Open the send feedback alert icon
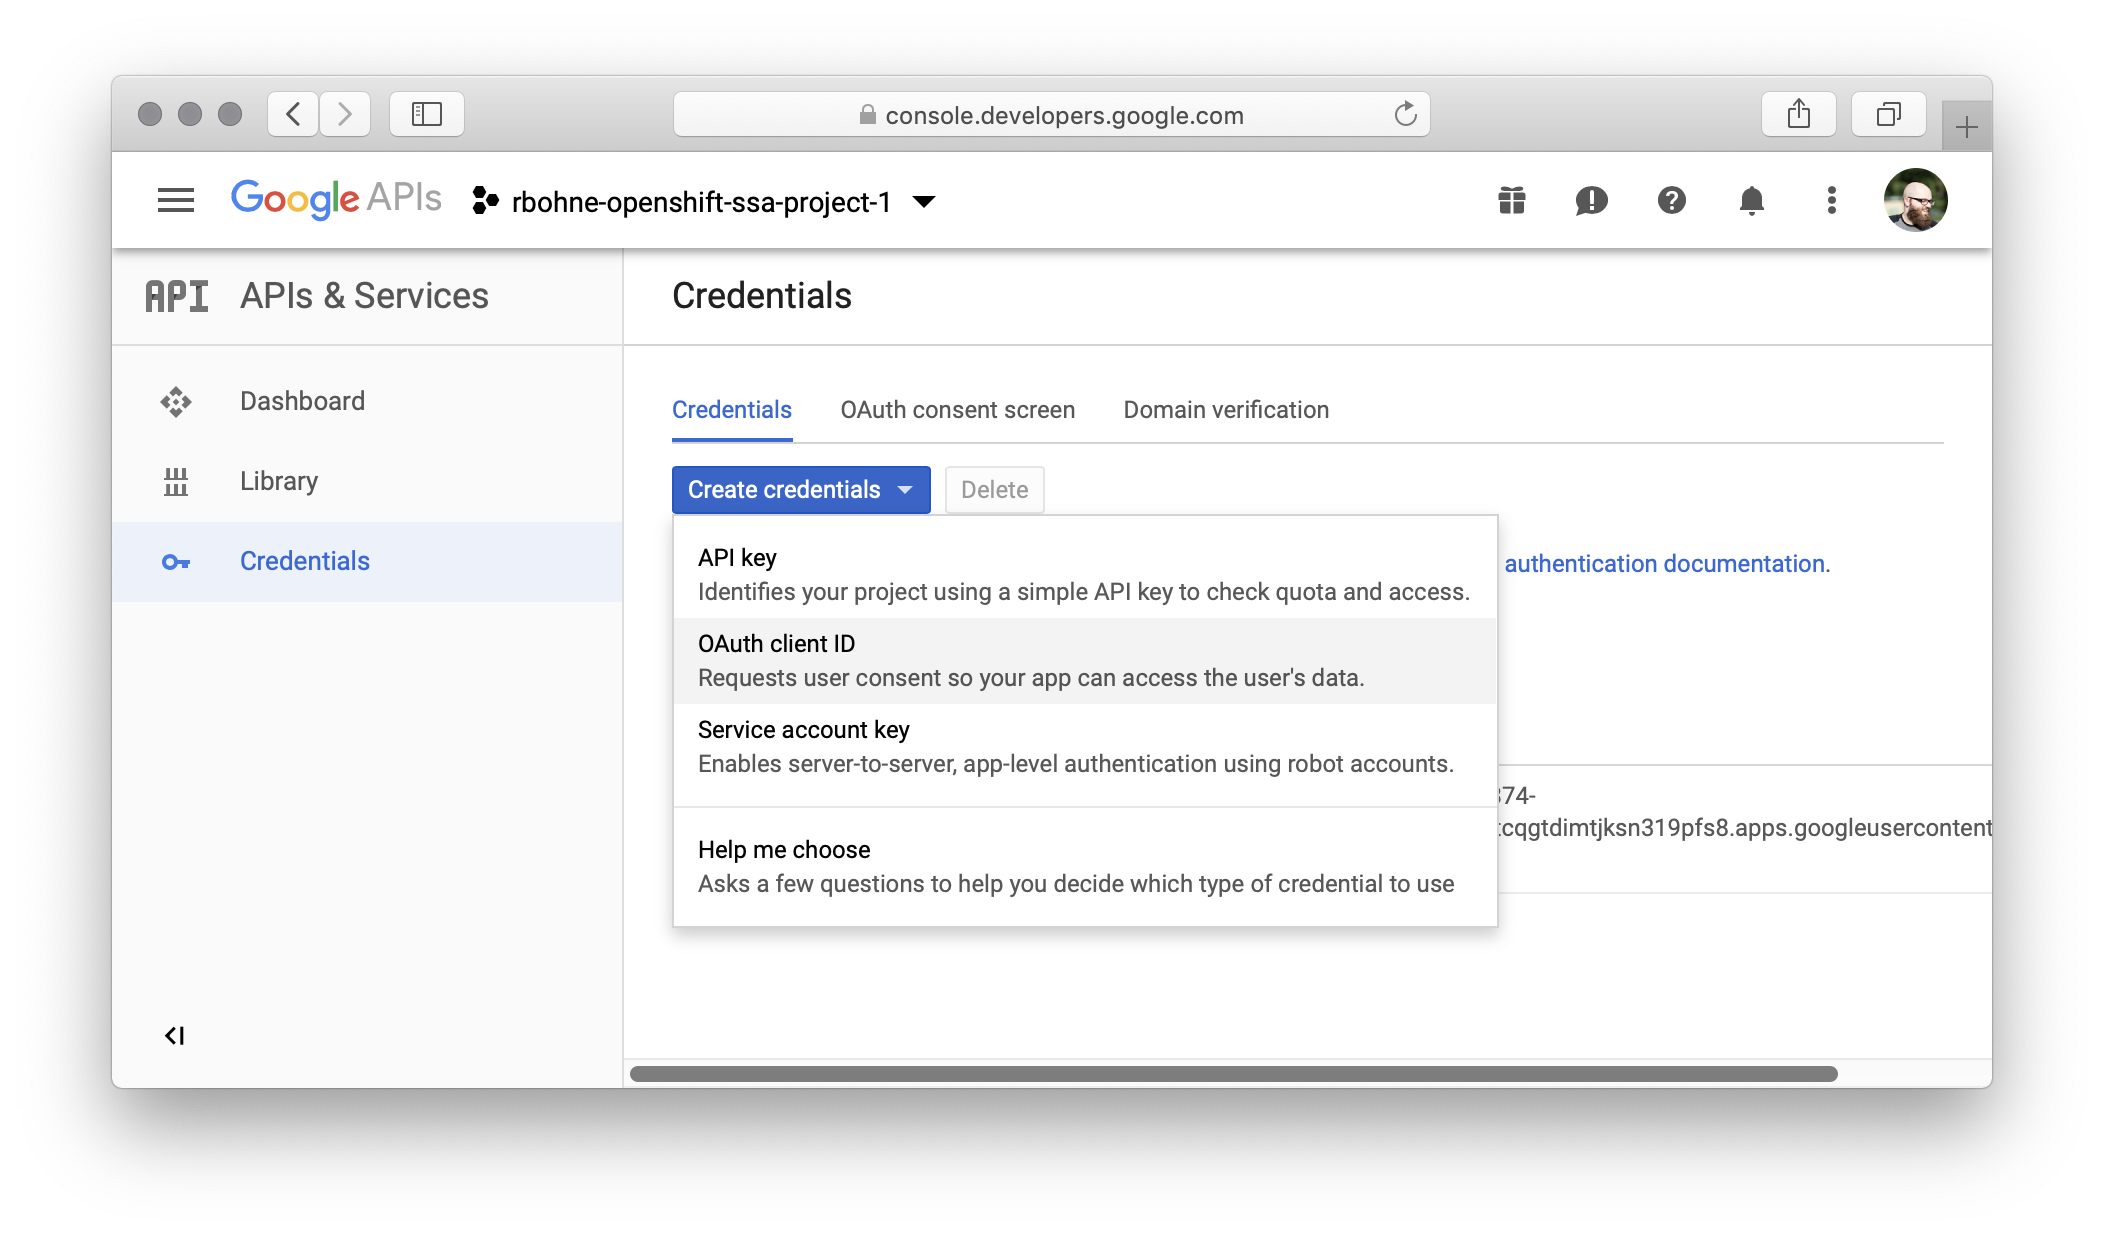 click(x=1591, y=200)
